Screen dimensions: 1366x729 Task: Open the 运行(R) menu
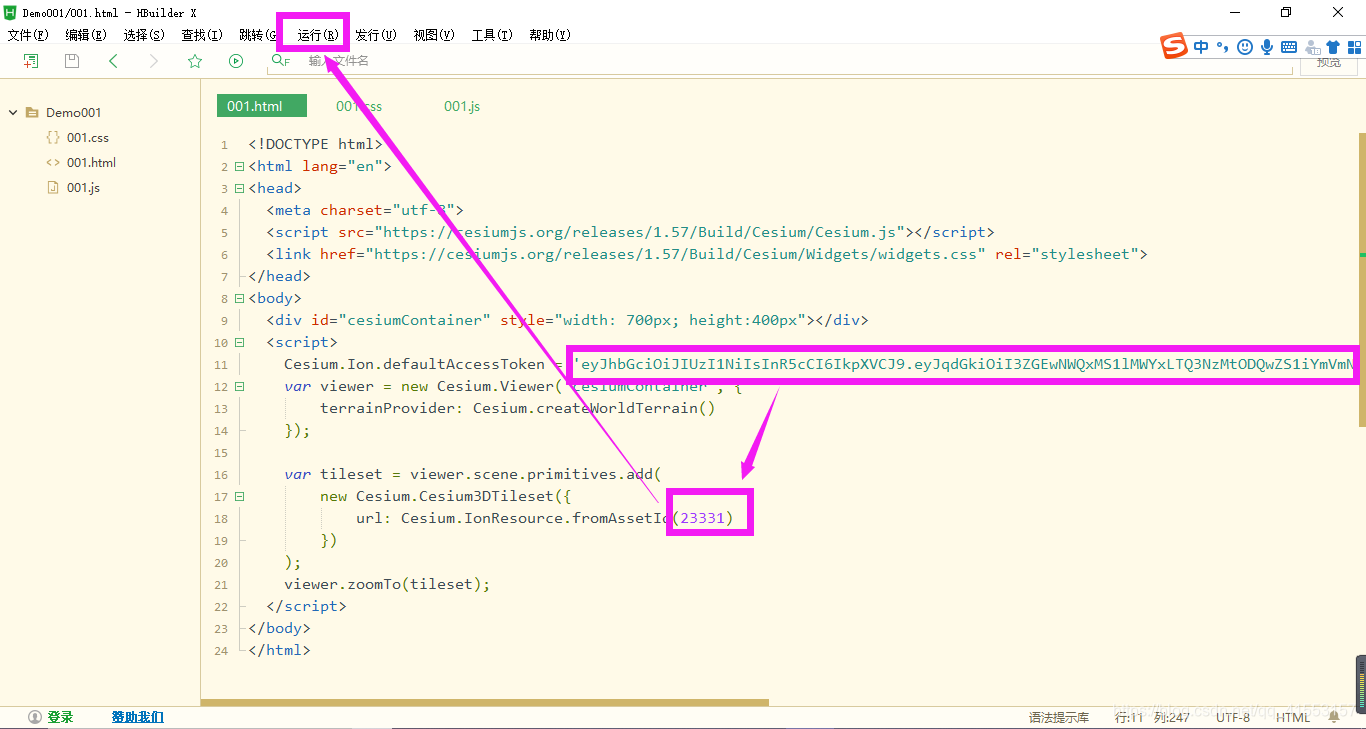tap(318, 35)
